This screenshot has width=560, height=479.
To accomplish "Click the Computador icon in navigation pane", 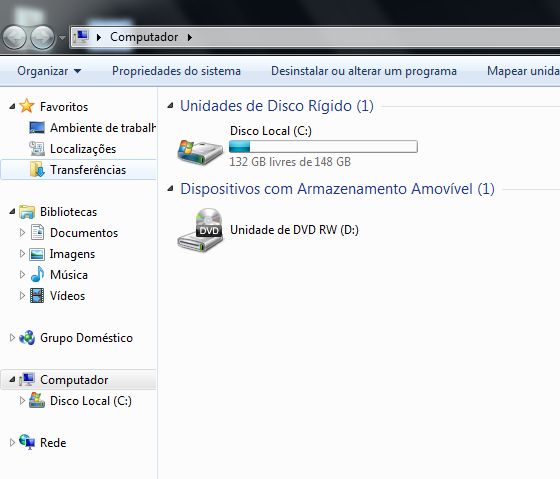I will coord(27,379).
